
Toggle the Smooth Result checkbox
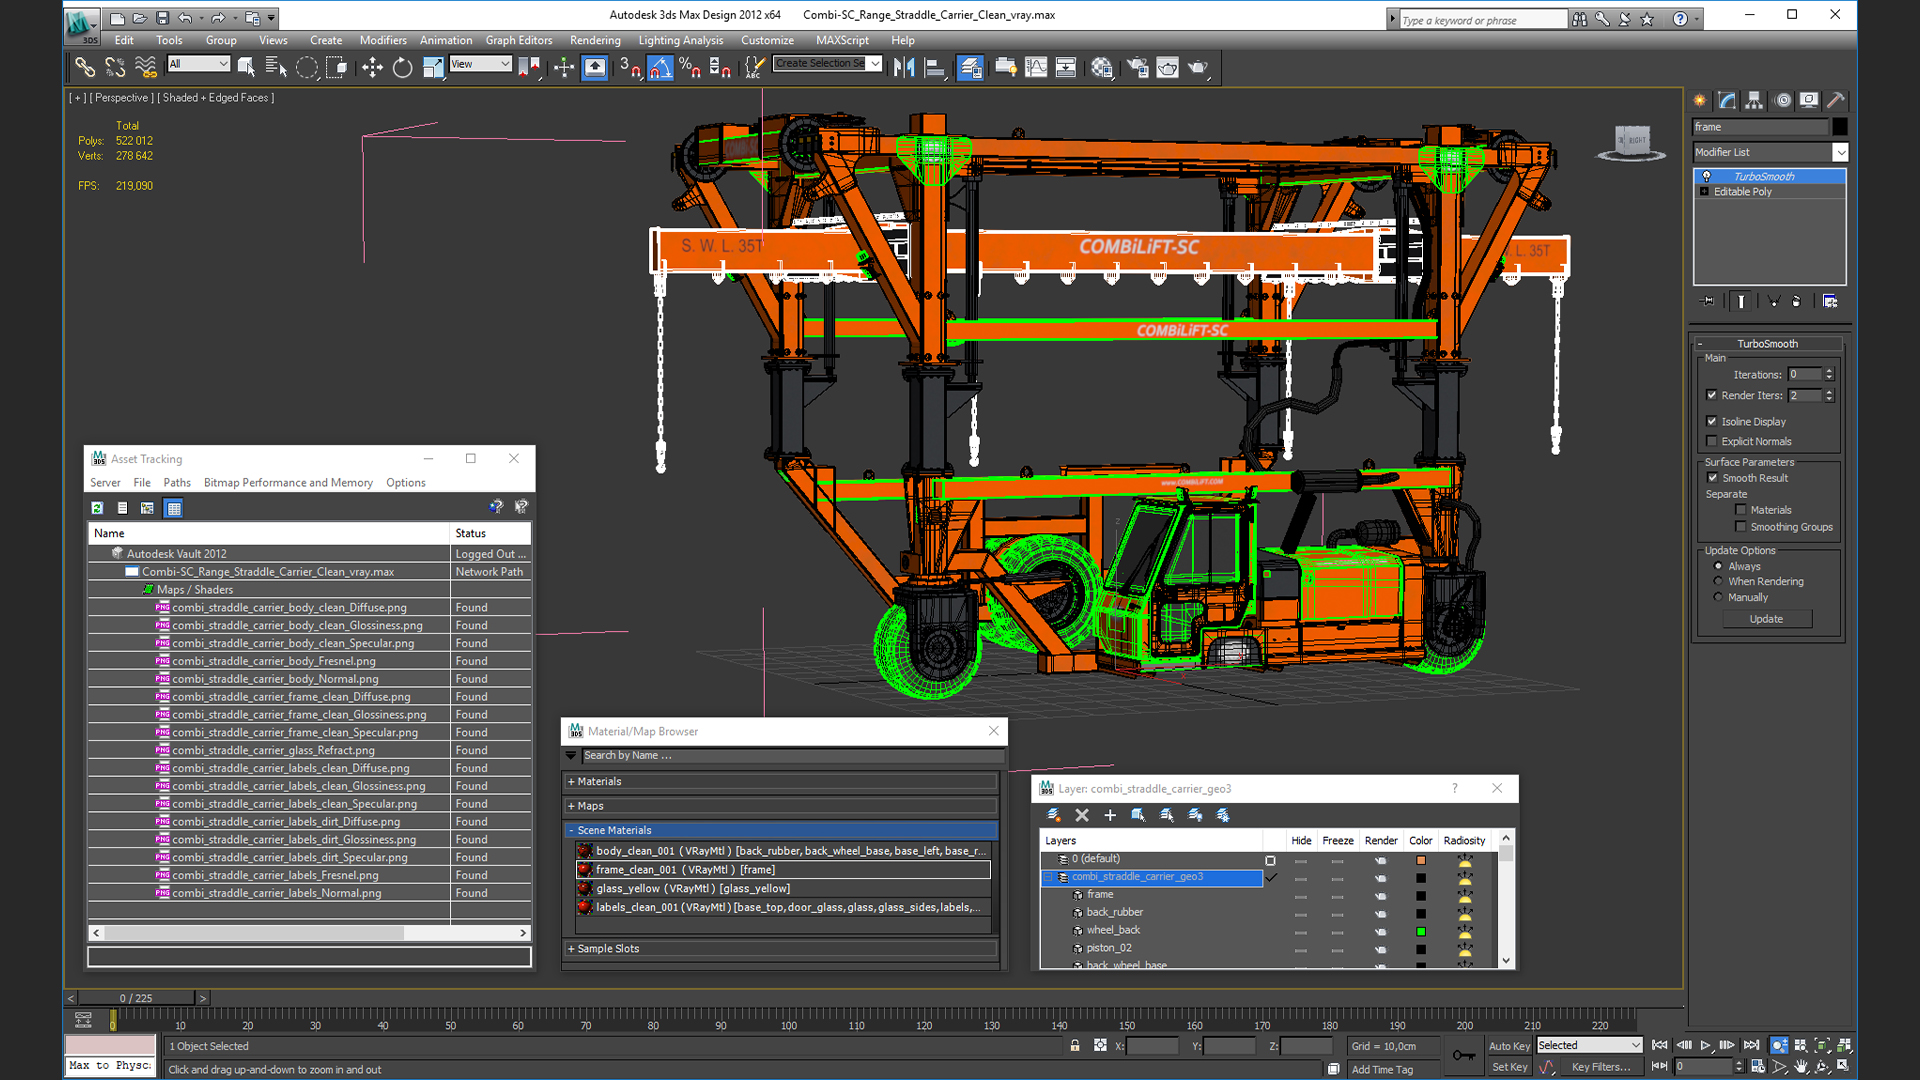tap(1712, 478)
